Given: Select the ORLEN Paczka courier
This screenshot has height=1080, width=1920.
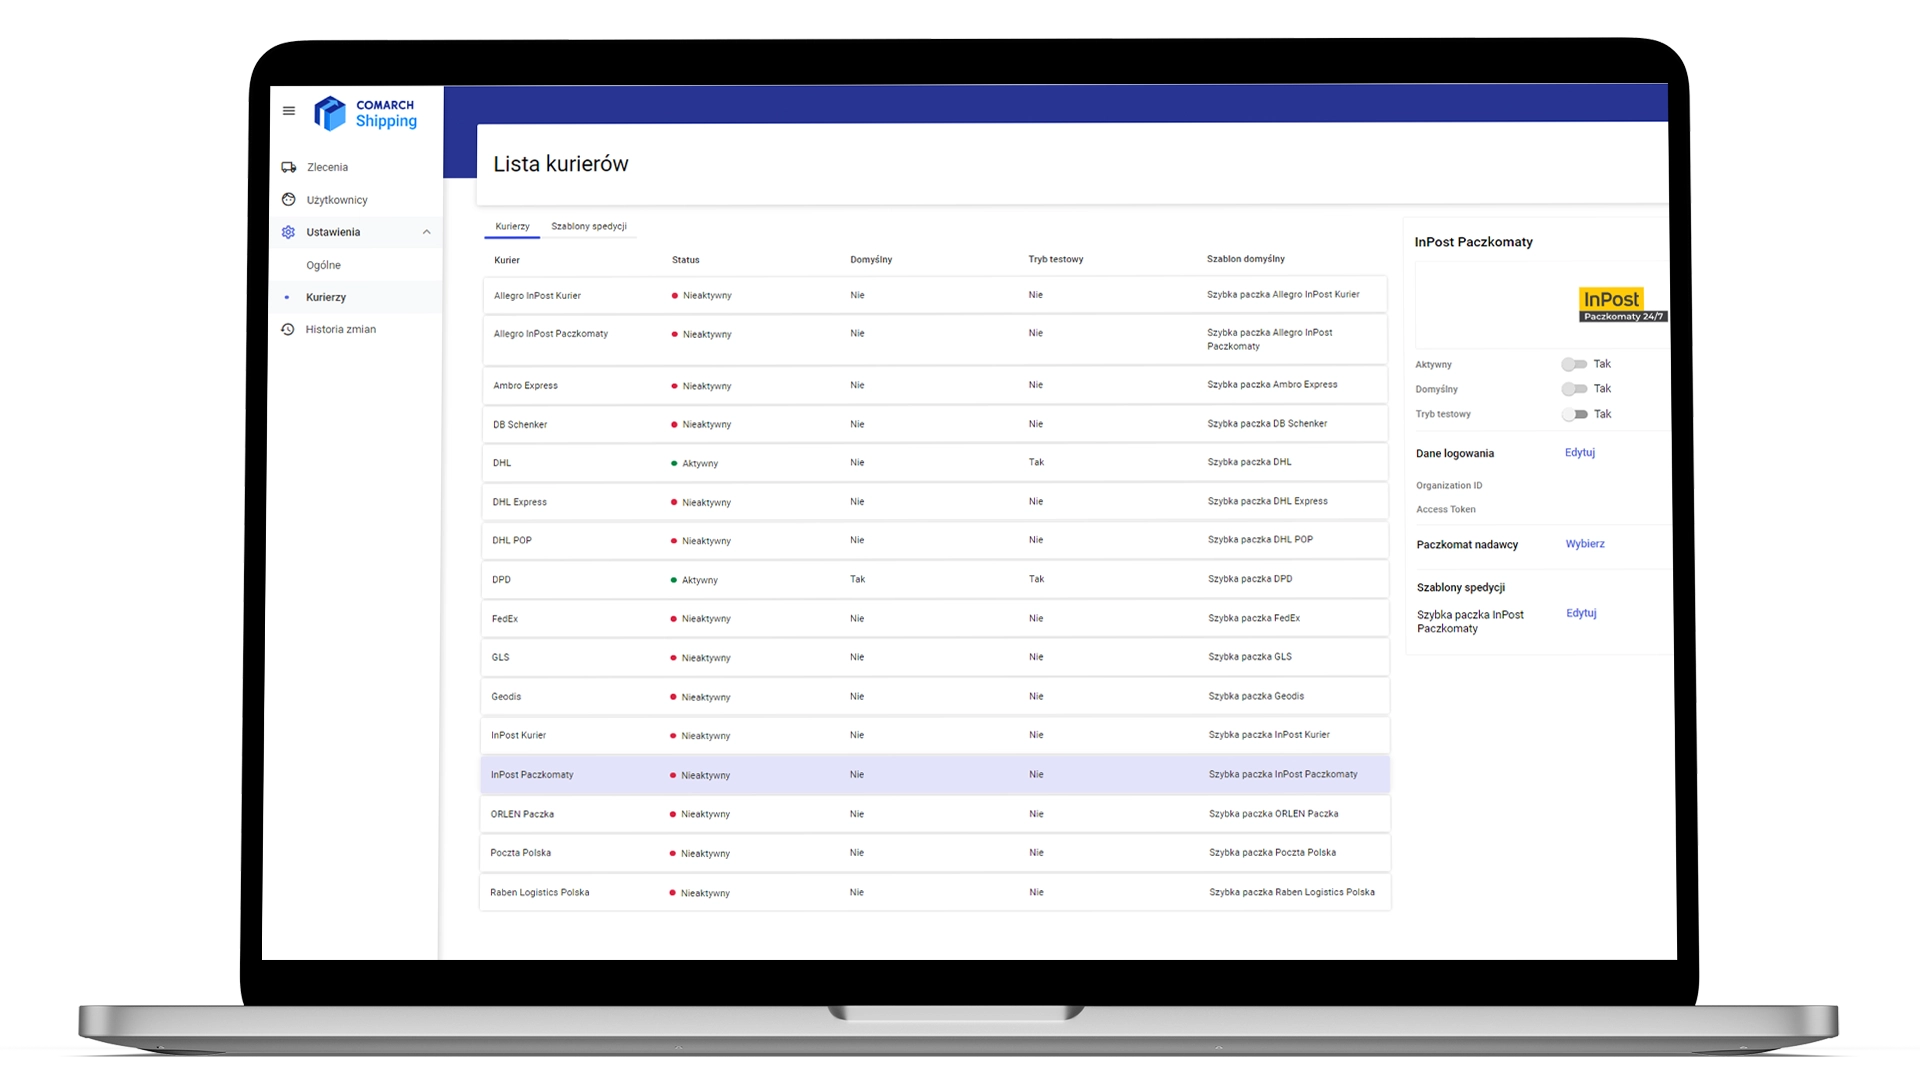Looking at the screenshot, I should tap(935, 814).
